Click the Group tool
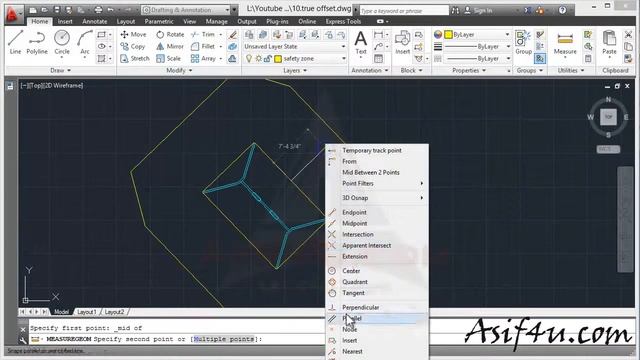 pyautogui.click(x=523, y=43)
